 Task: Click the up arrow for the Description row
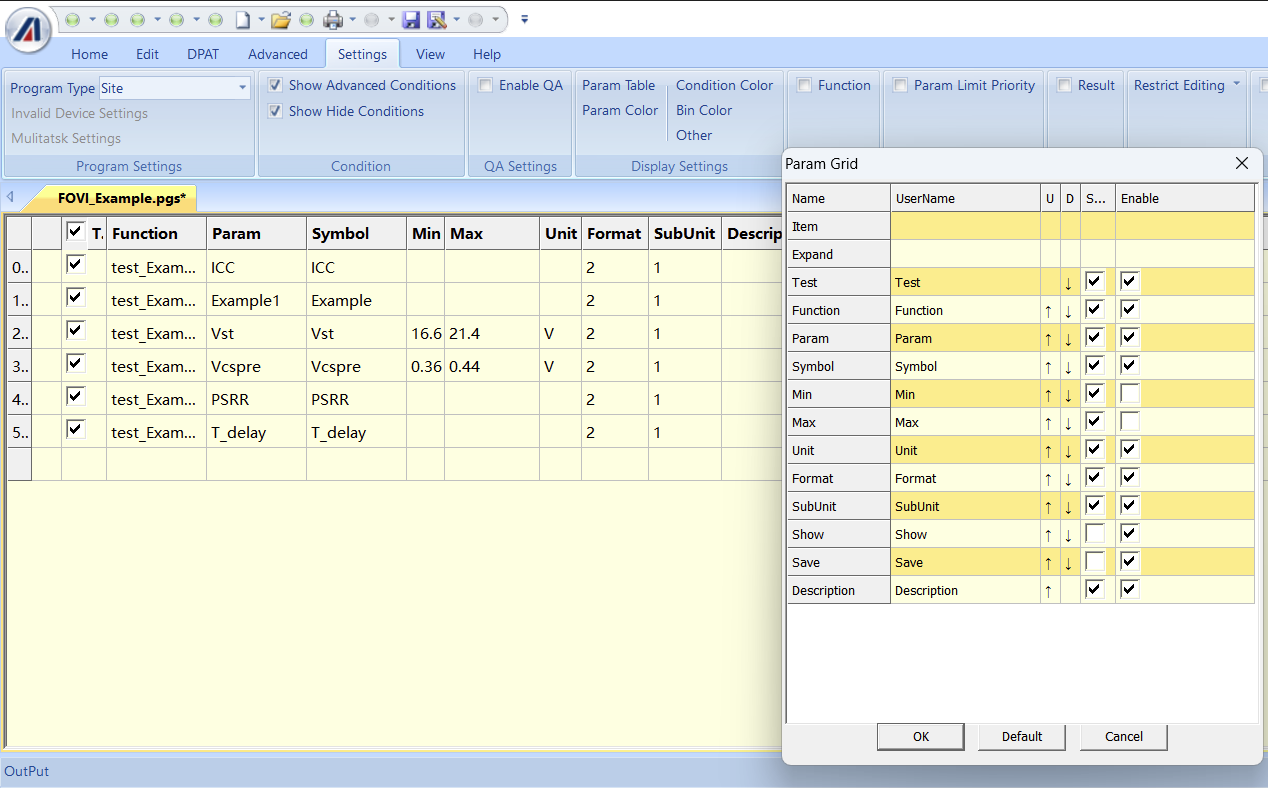coord(1048,591)
